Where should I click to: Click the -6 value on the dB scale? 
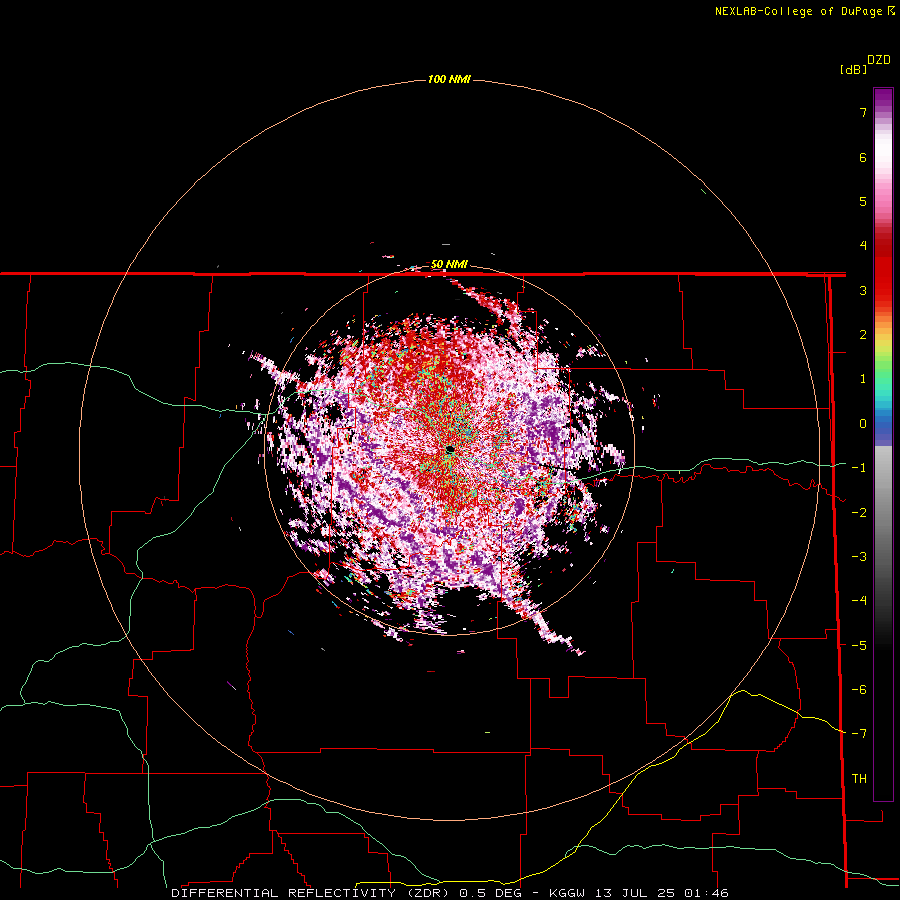coord(859,690)
